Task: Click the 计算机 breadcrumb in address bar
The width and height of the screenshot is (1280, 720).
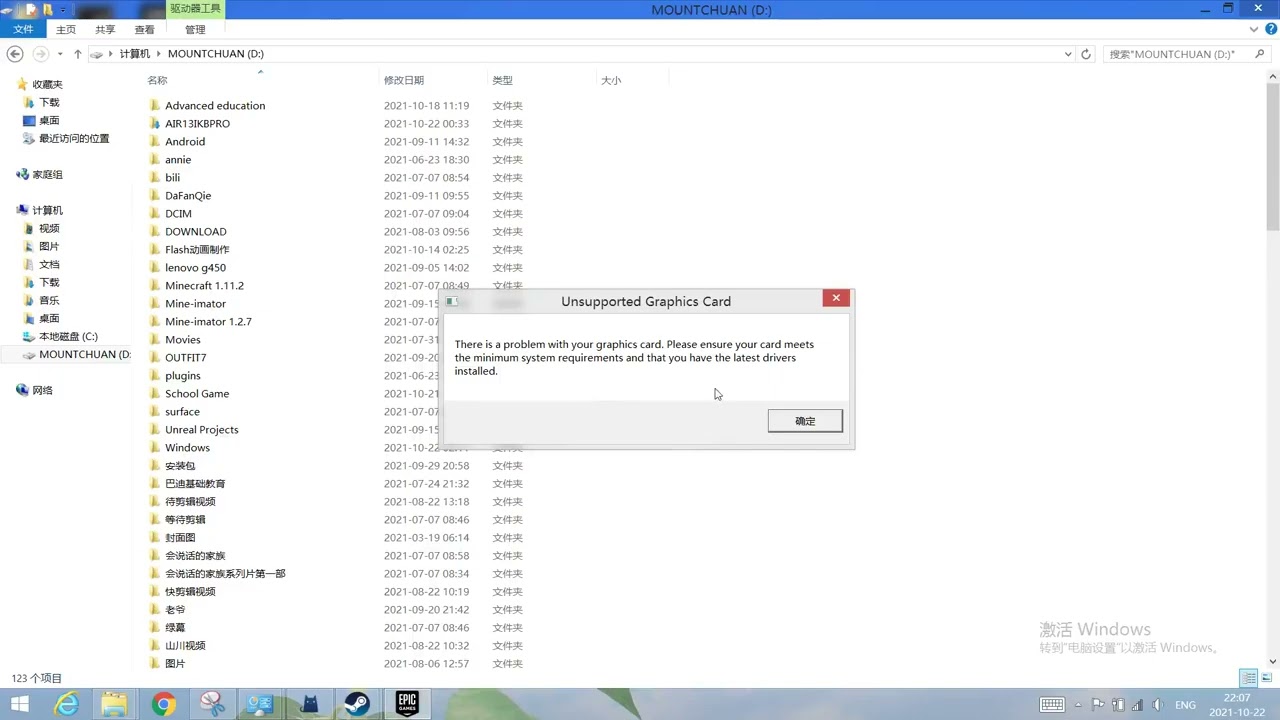Action: click(x=135, y=54)
